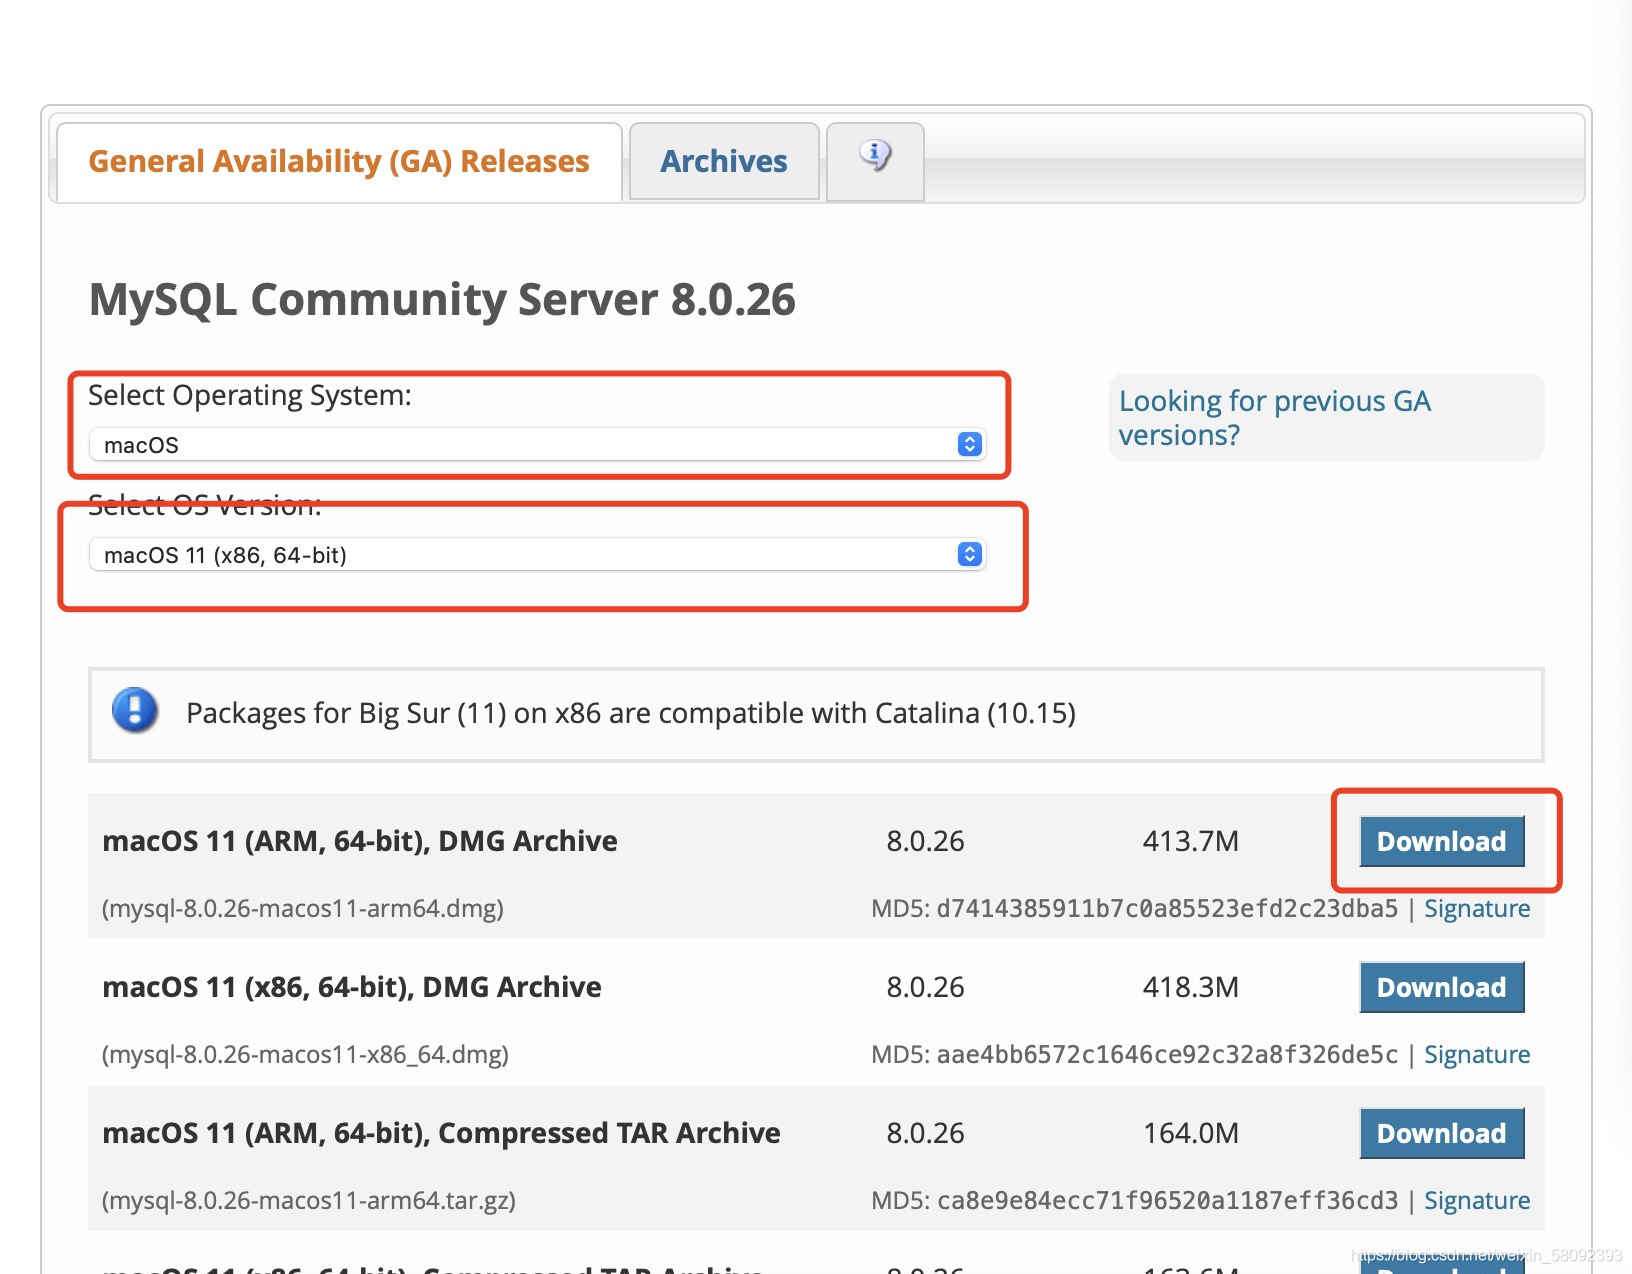
Task: Download the macOS 11 x86 DMG Archive
Action: [x=1441, y=987]
